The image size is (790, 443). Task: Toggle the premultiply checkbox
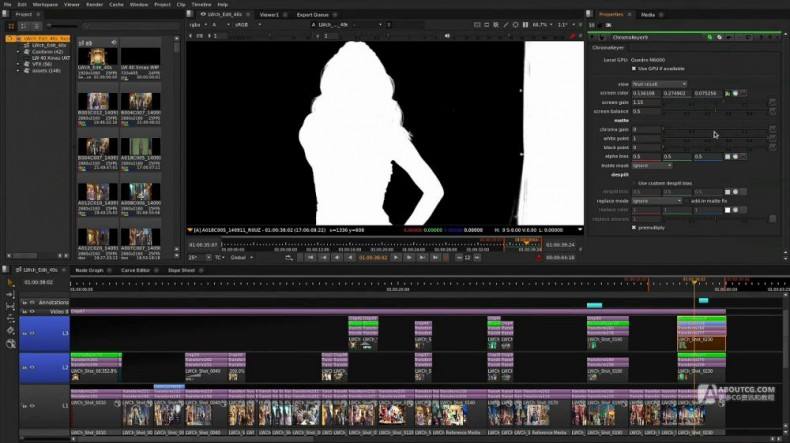click(634, 227)
